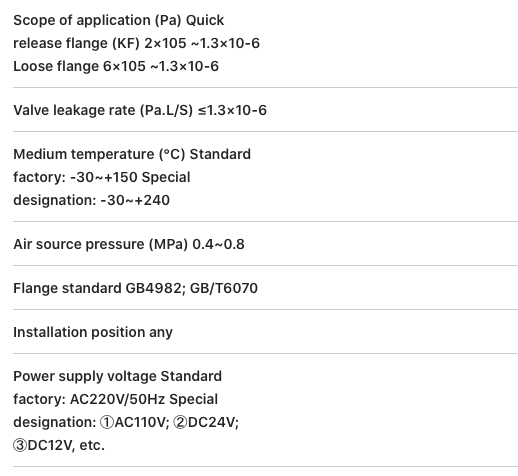Click the 'GB4982;' standard text

tap(156, 288)
